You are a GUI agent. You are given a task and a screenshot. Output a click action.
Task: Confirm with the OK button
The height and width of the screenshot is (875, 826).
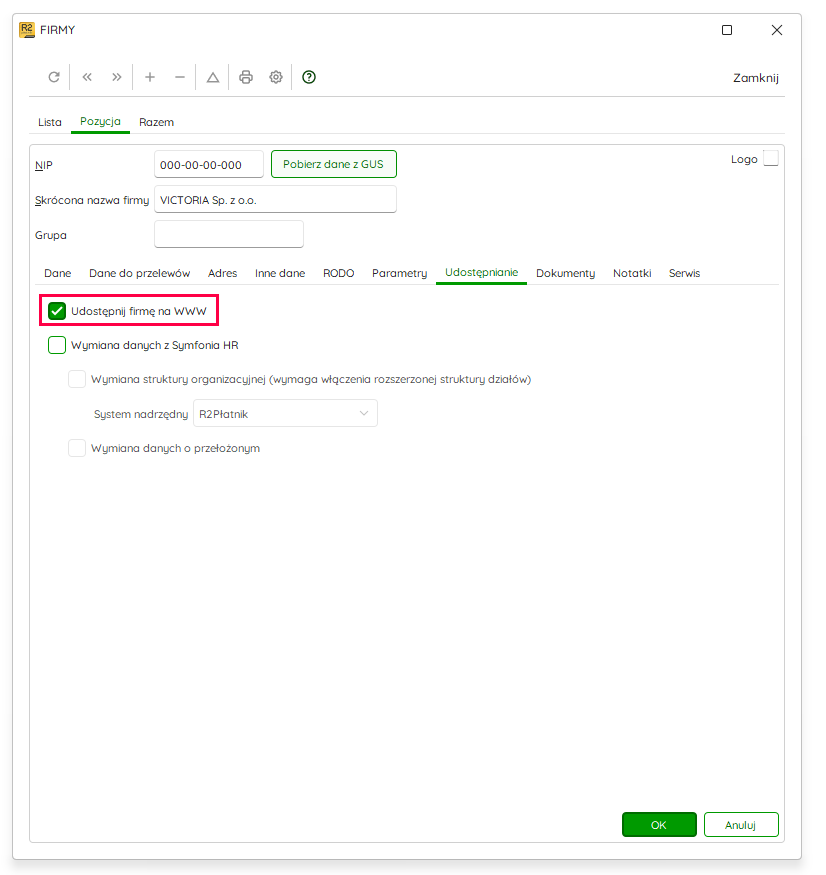(x=659, y=824)
